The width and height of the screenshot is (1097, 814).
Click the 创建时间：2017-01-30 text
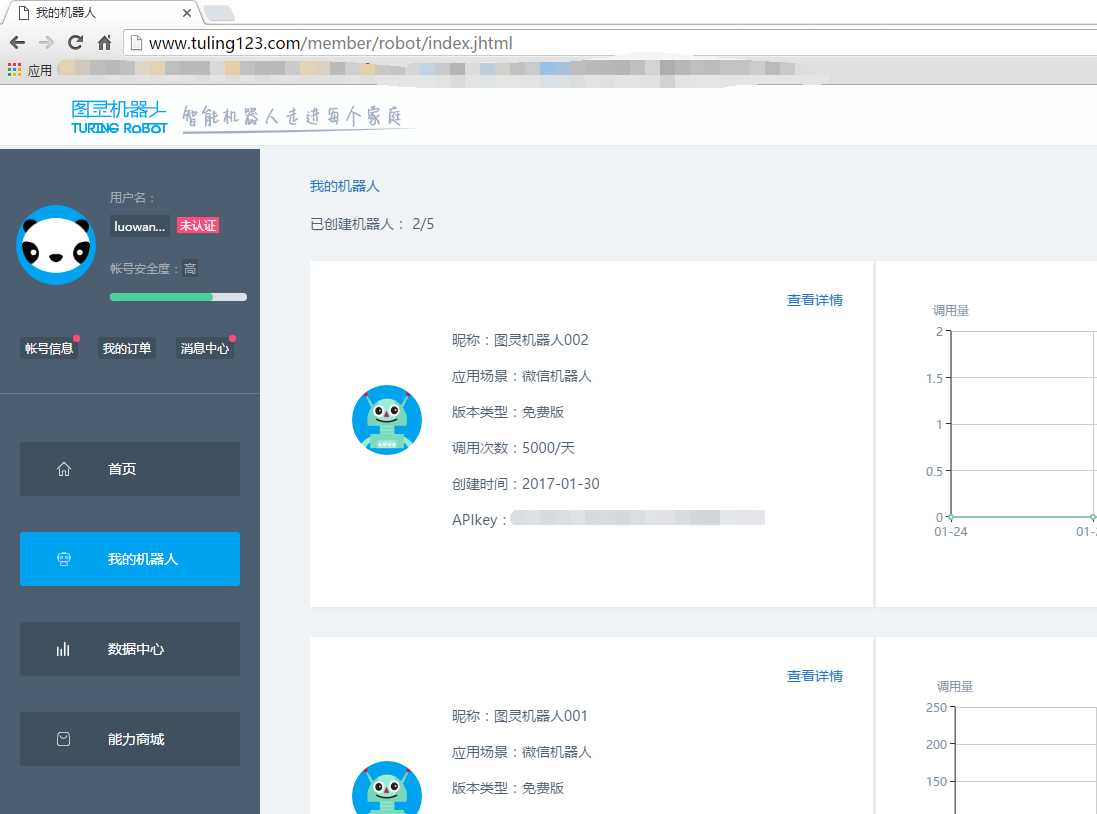tap(525, 484)
